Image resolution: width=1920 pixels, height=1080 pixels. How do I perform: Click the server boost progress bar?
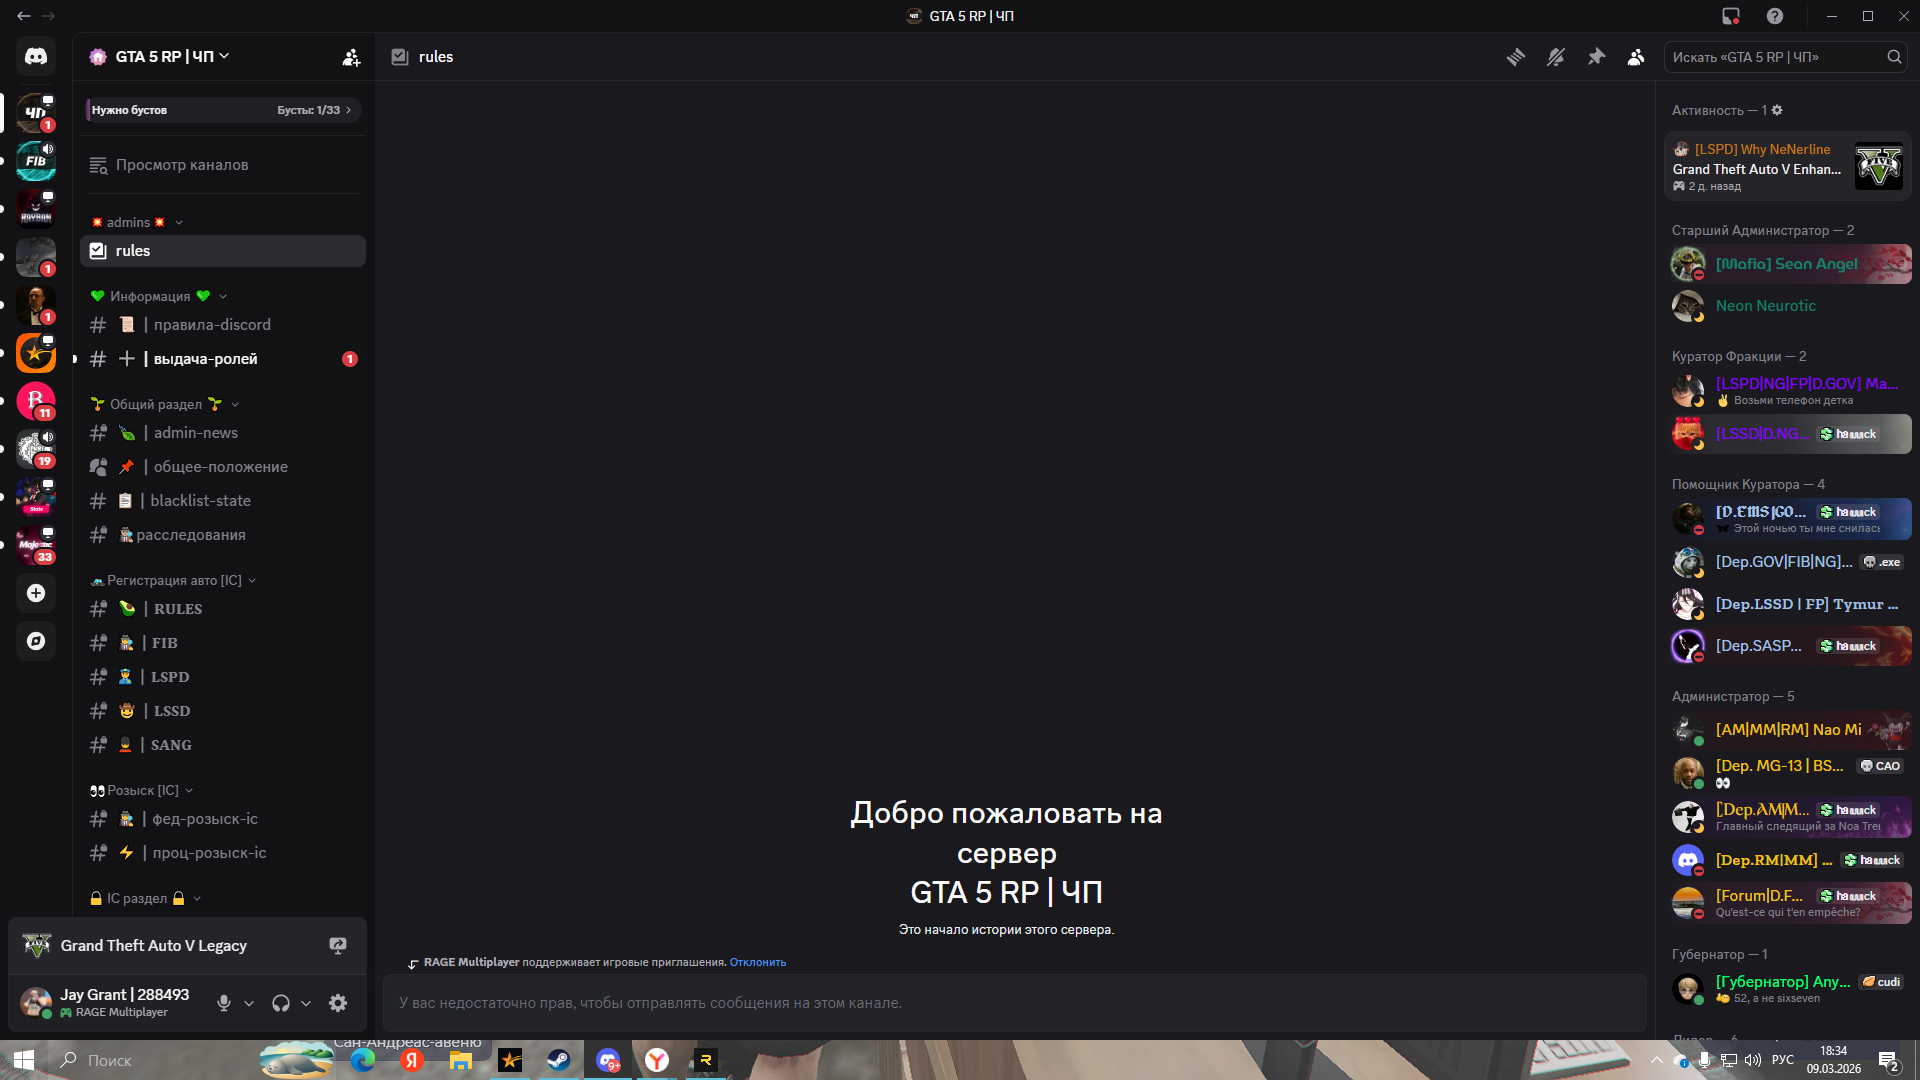pyautogui.click(x=222, y=110)
